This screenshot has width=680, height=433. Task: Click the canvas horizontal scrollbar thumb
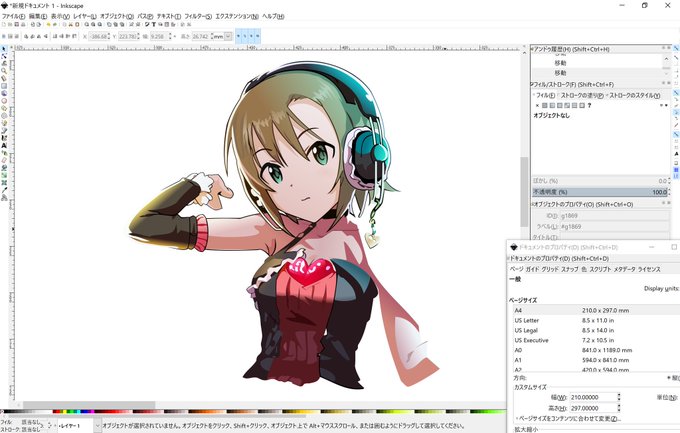coord(89,405)
